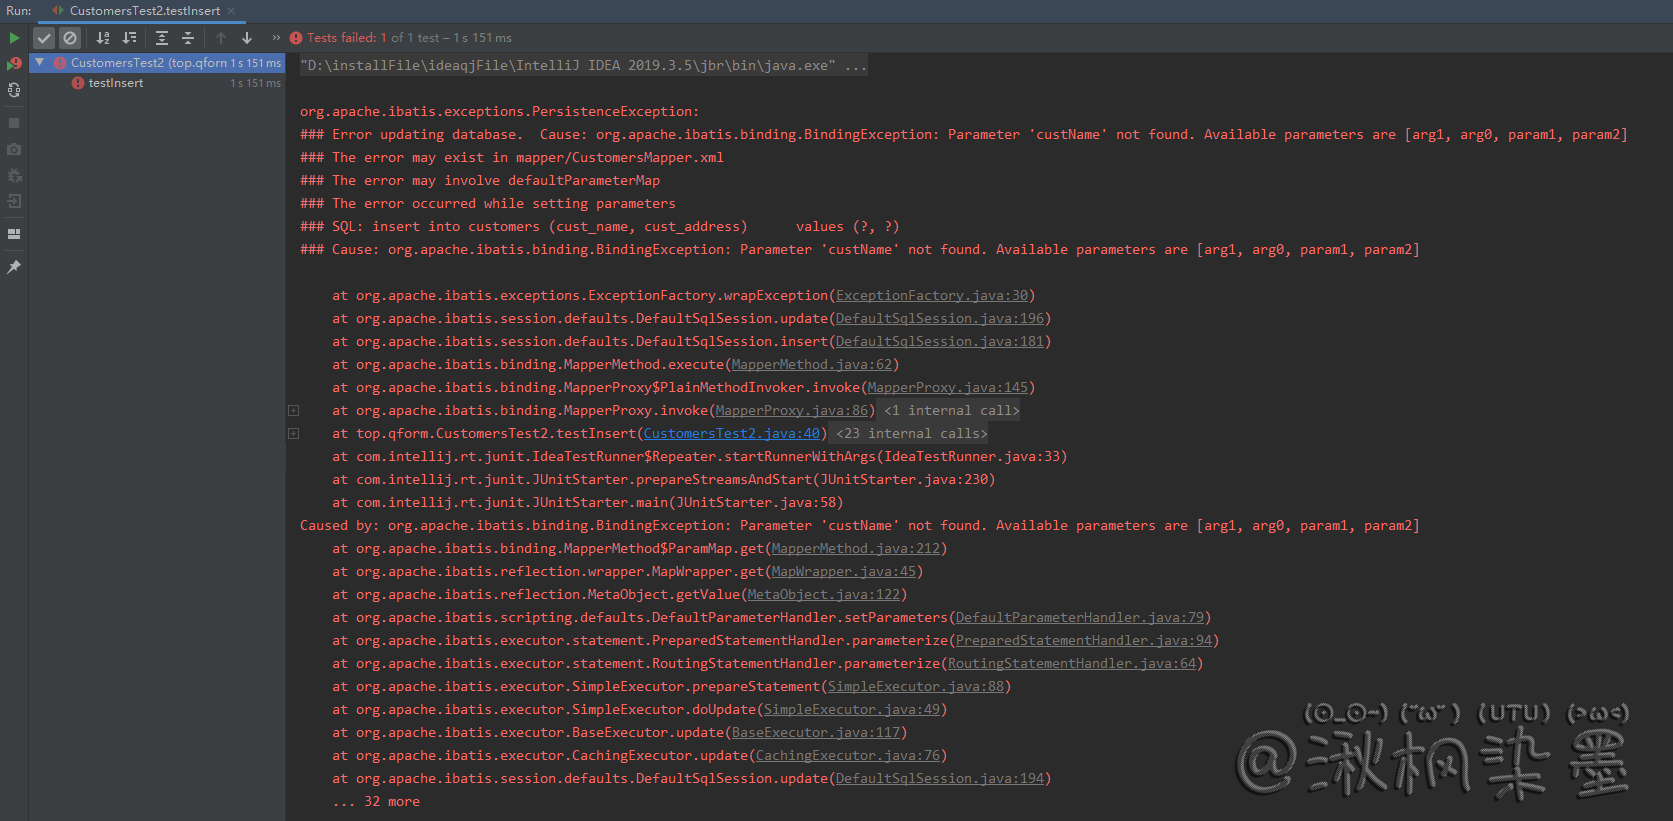Toggle Show Ignored tests button
This screenshot has width=1673, height=821.
tap(70, 38)
